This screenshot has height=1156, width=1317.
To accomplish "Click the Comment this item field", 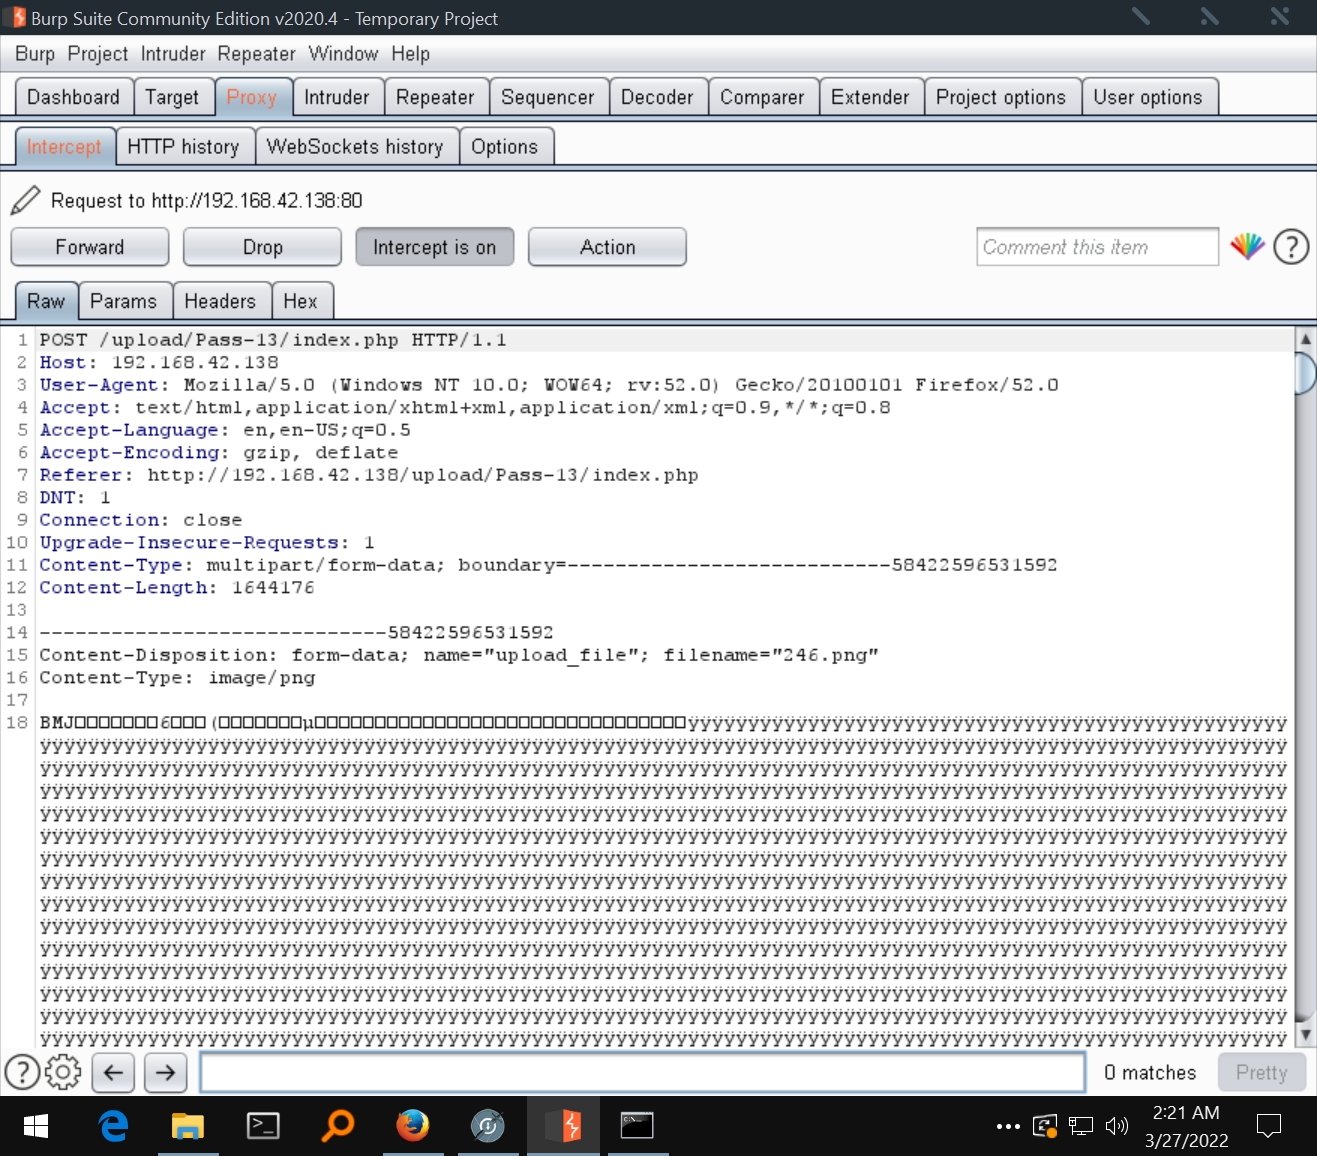I will (x=1097, y=247).
